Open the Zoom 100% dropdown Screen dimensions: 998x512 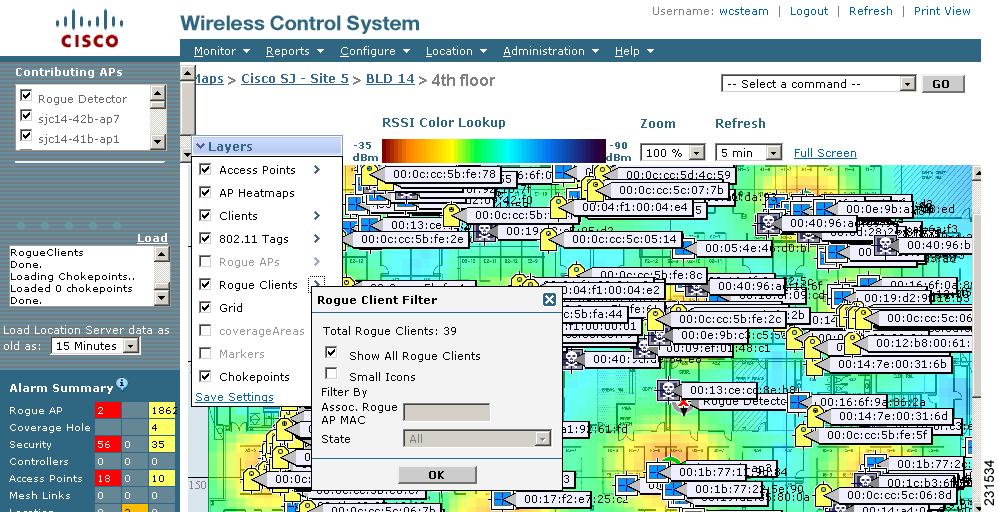point(673,153)
